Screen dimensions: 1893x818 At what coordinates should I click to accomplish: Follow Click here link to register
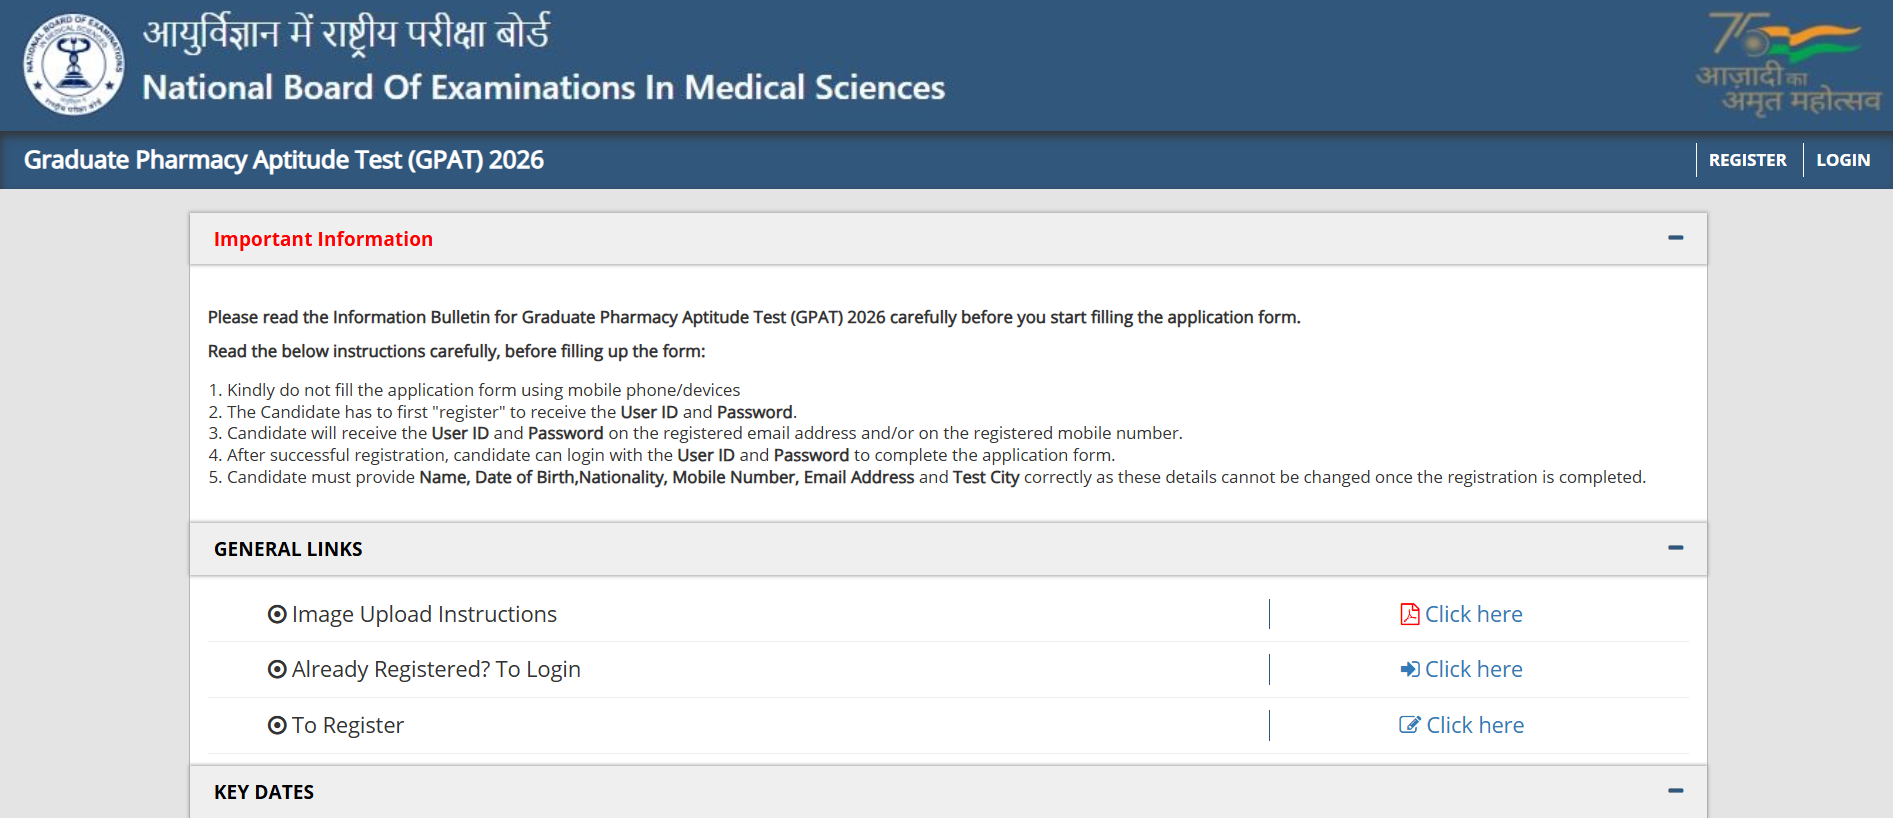pyautogui.click(x=1474, y=725)
